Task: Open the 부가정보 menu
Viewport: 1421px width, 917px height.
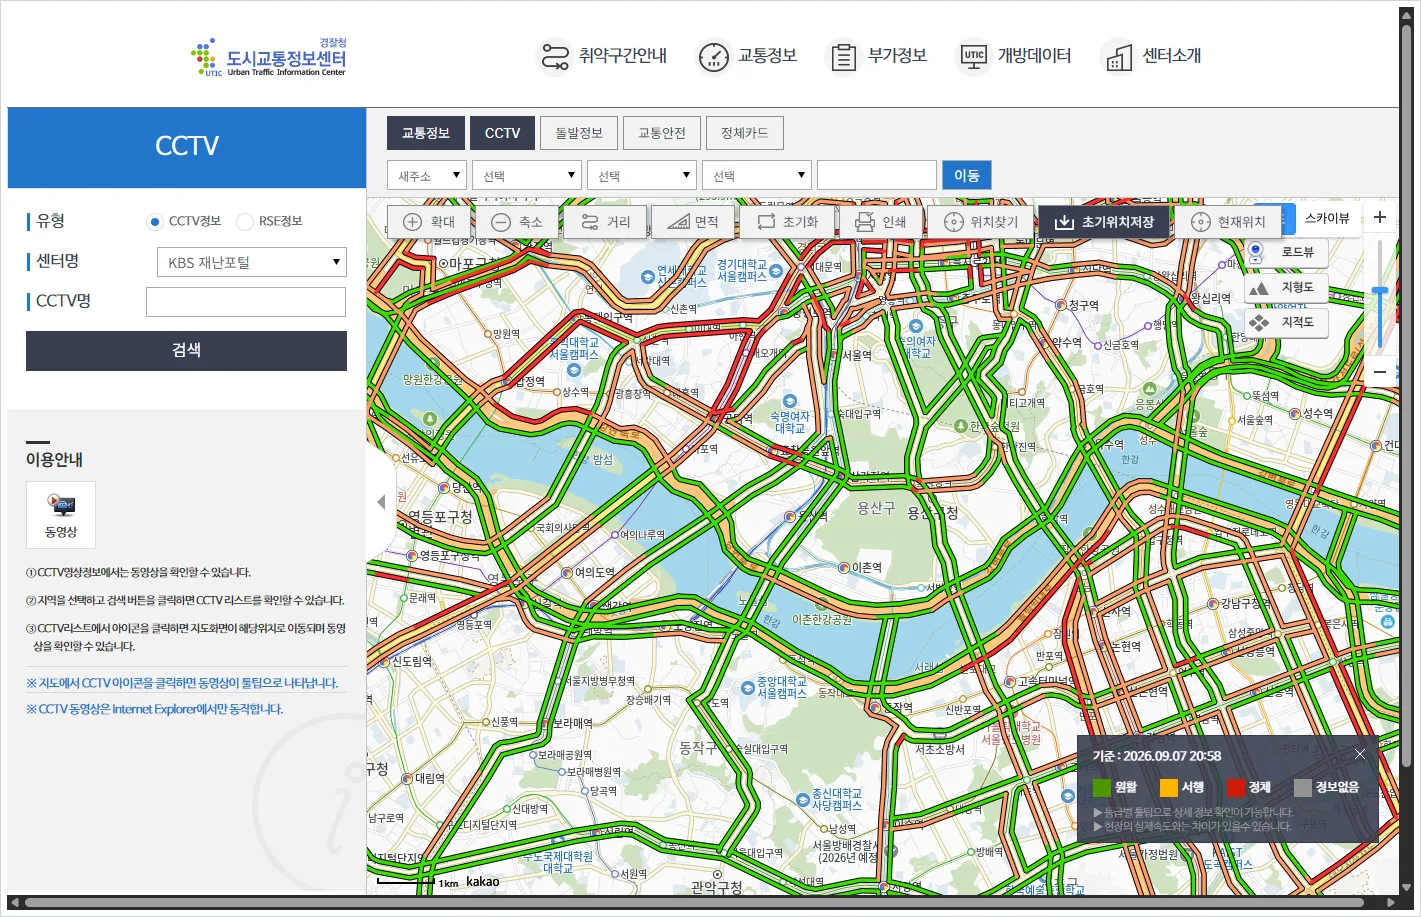Action: [x=878, y=56]
